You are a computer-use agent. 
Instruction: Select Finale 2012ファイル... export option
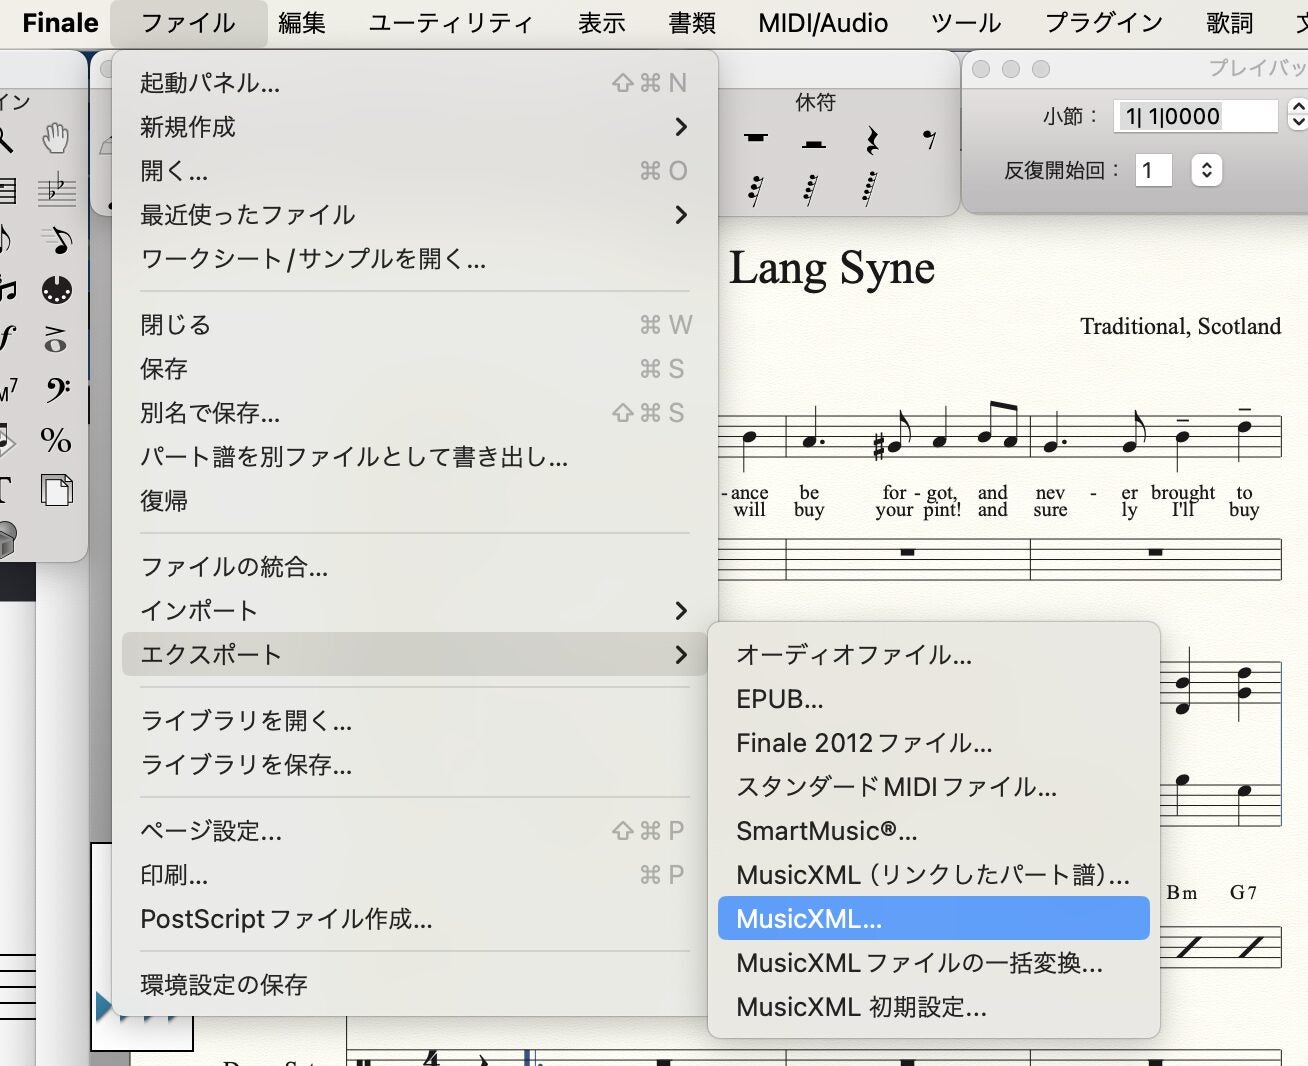click(934, 743)
